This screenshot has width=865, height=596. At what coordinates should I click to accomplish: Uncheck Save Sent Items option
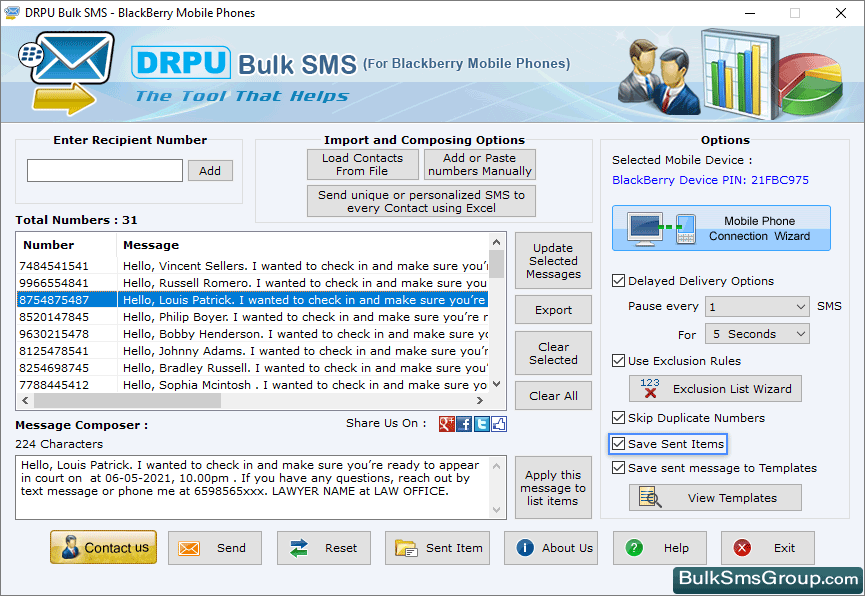(618, 444)
